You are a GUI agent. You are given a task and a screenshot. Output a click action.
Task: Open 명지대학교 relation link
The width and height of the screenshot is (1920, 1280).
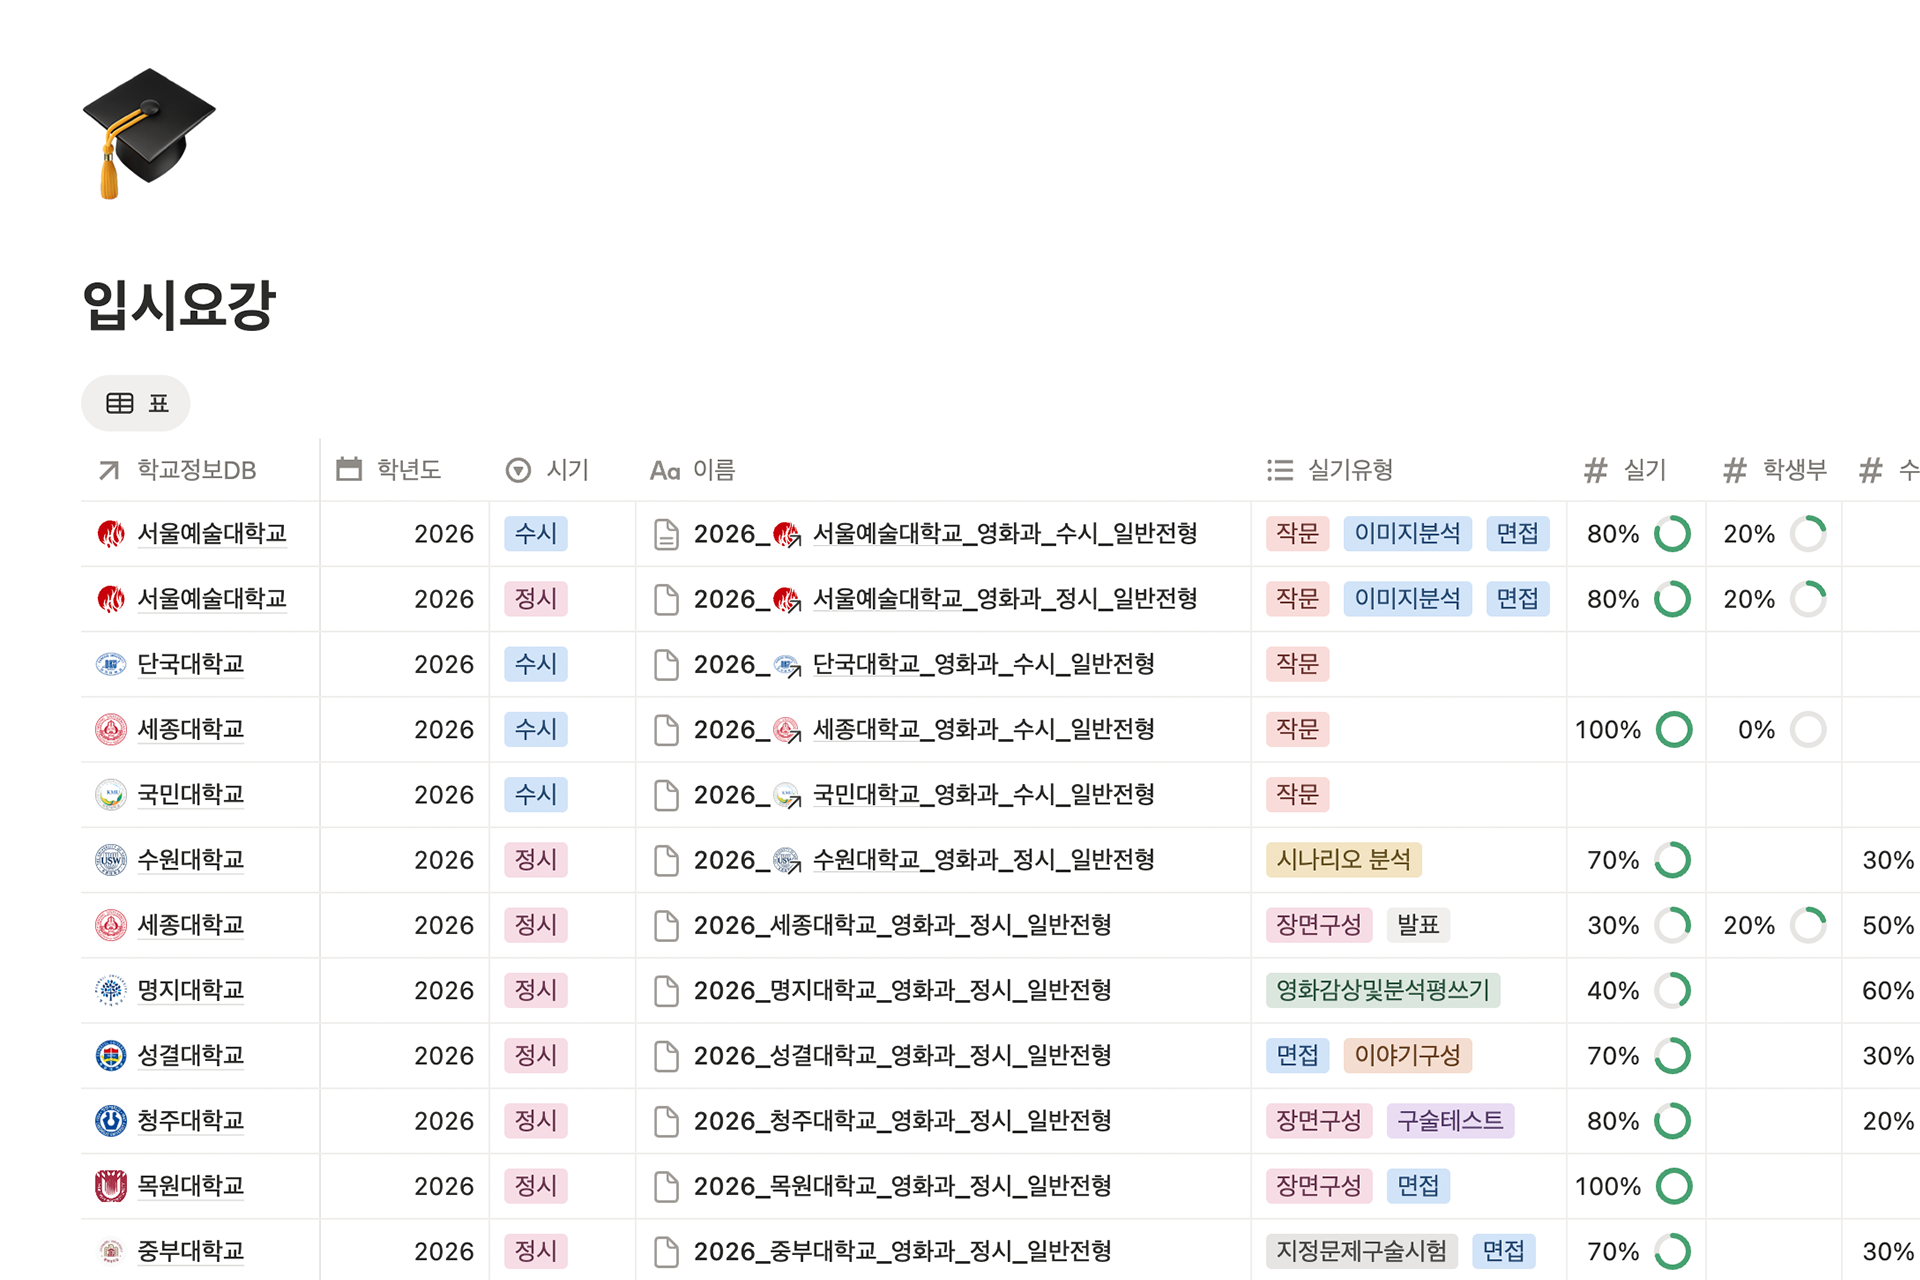(191, 990)
